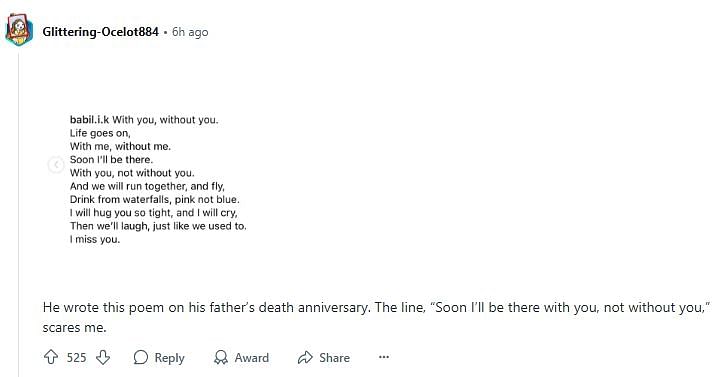Click the 525 vote count
715x377 pixels.
76,358
